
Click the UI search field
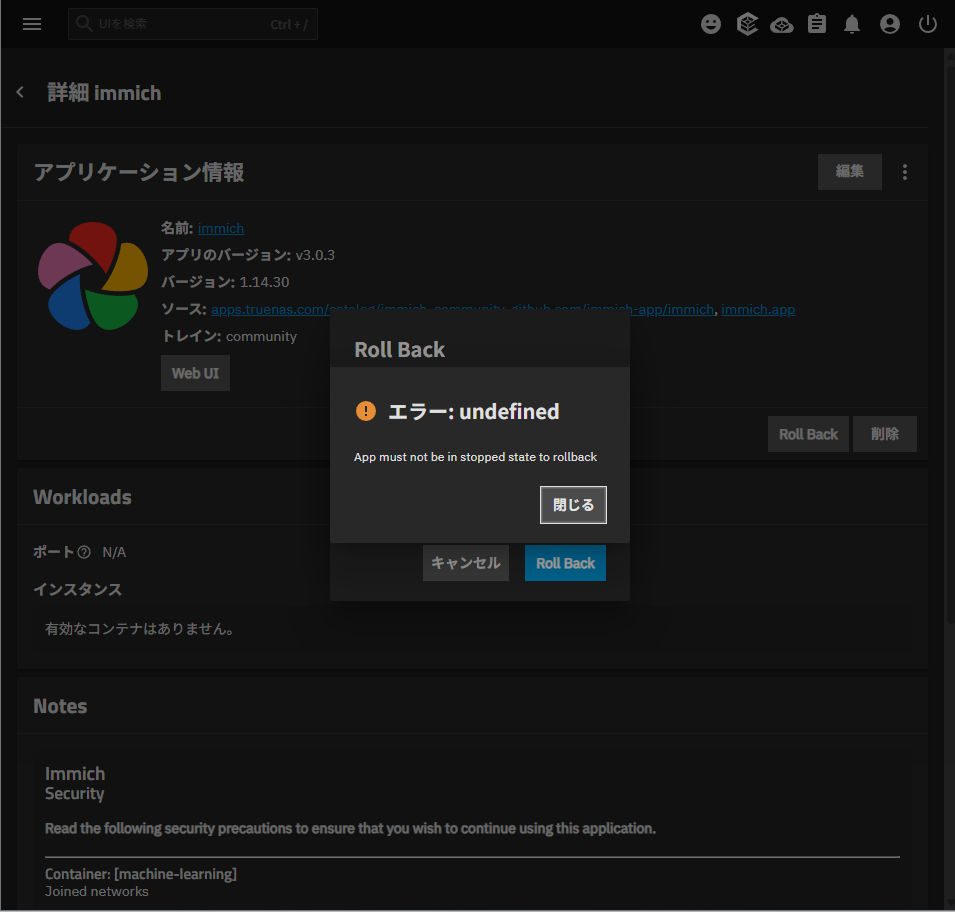tap(192, 24)
